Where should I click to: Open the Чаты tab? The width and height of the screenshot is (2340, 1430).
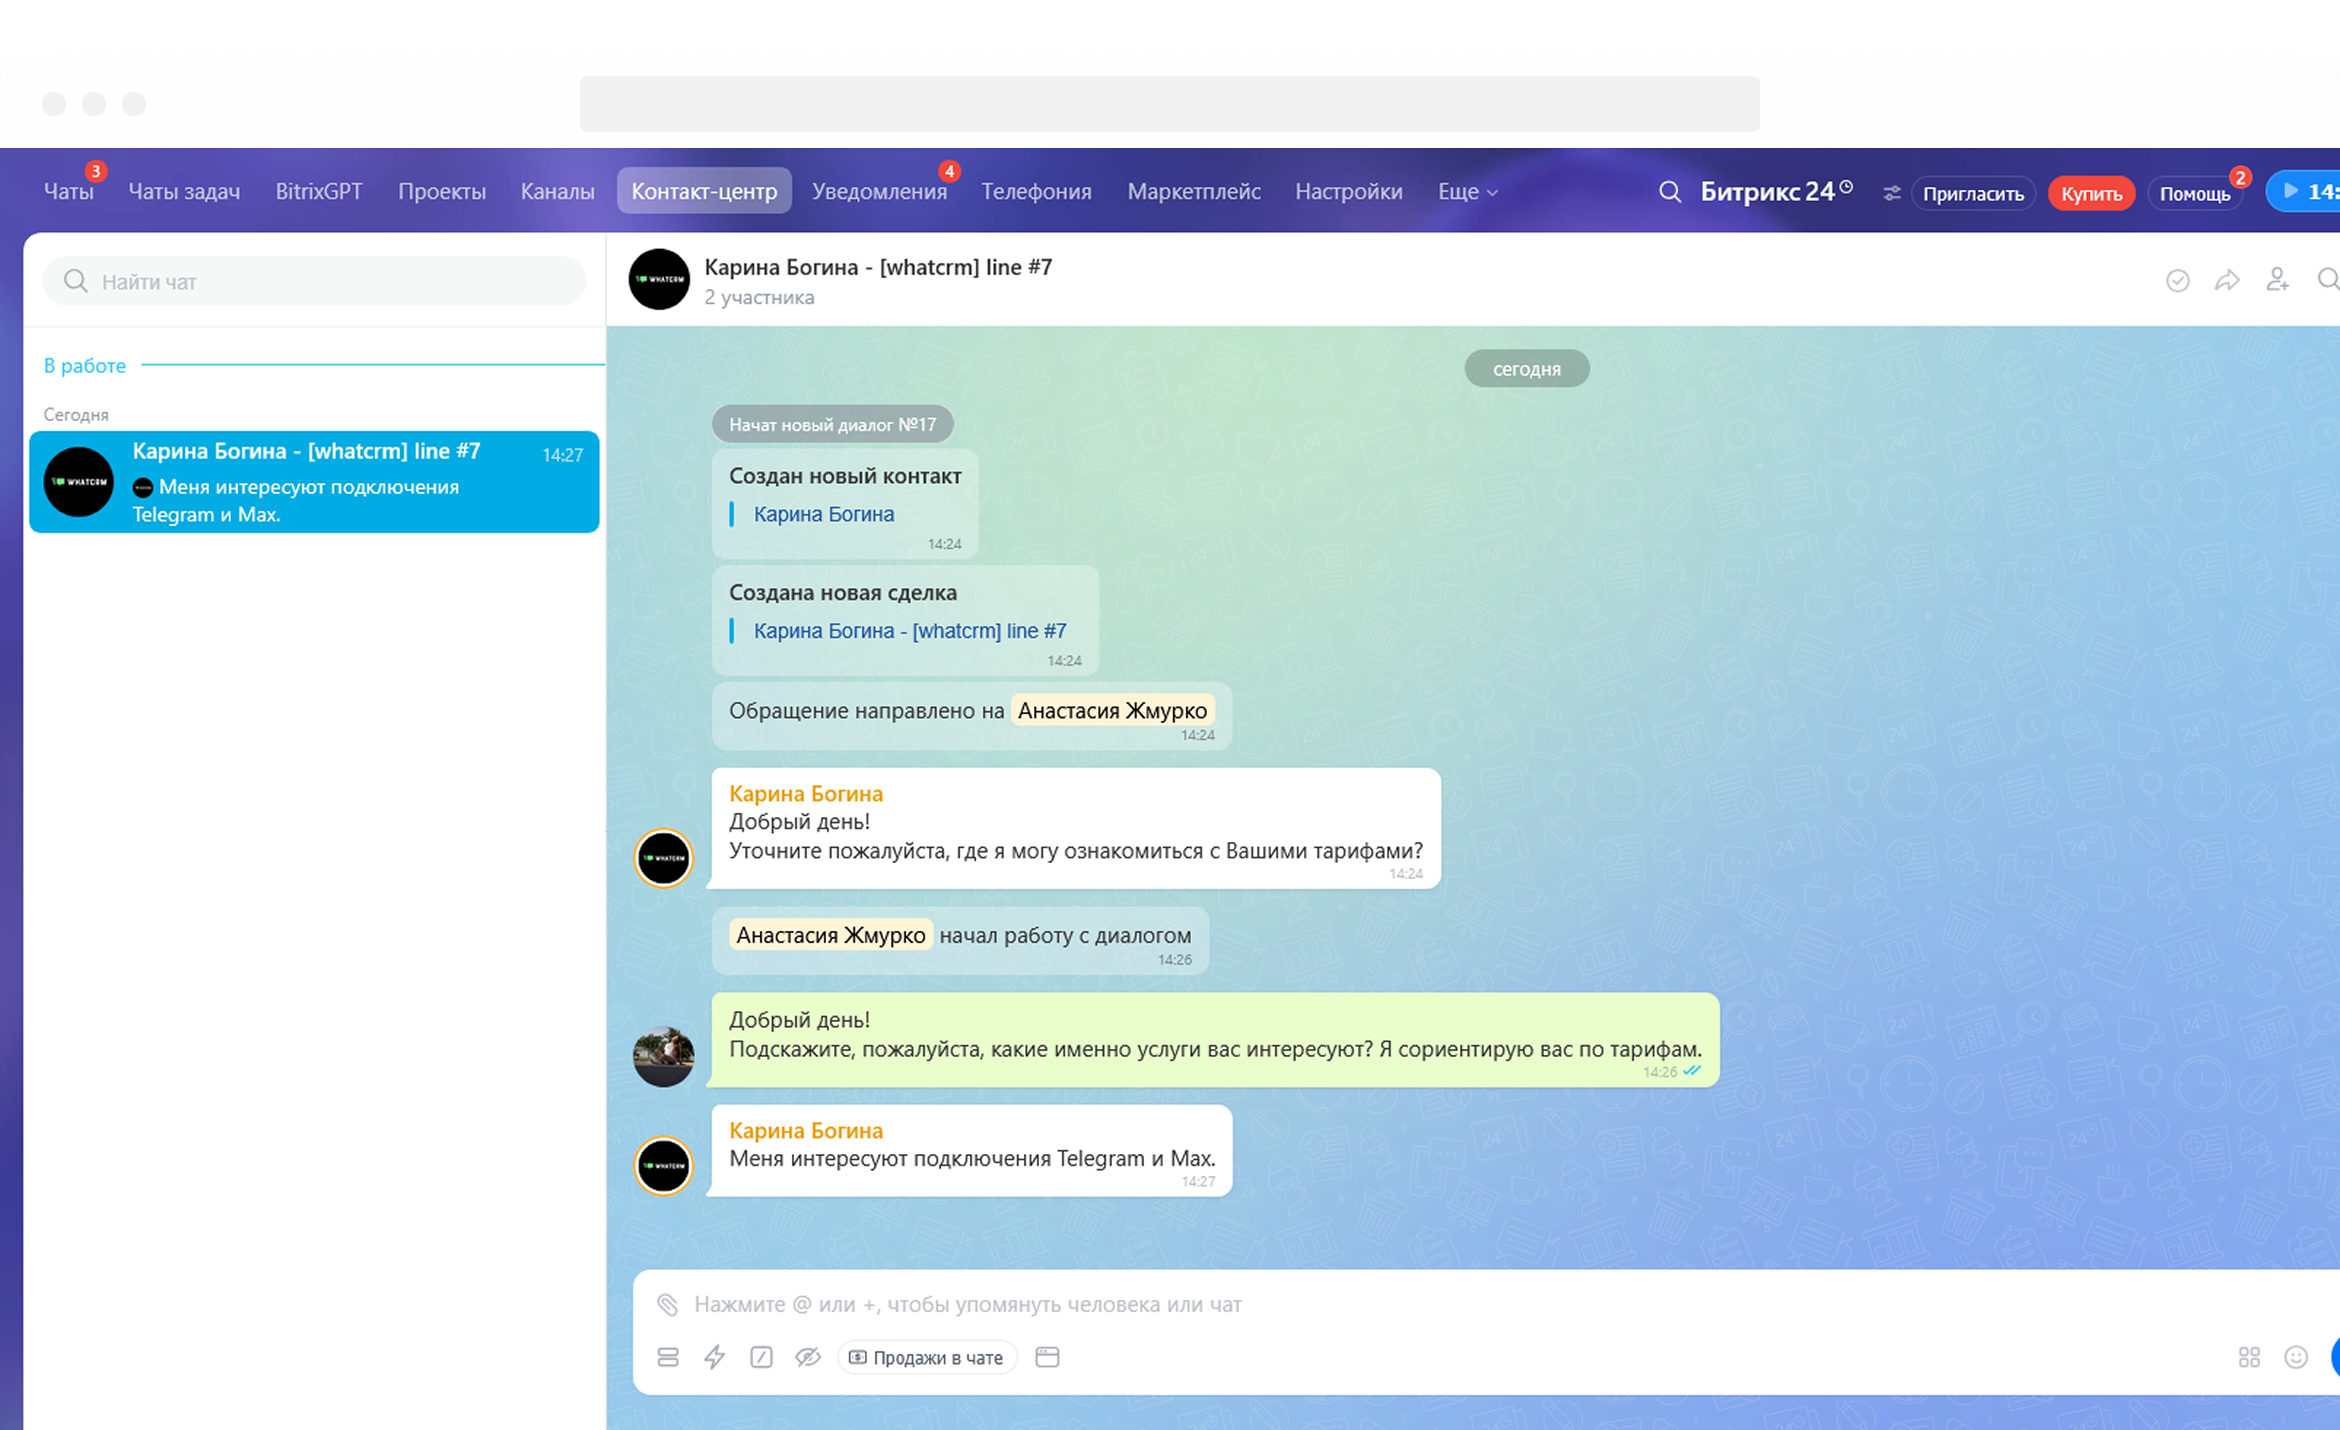pos(68,191)
